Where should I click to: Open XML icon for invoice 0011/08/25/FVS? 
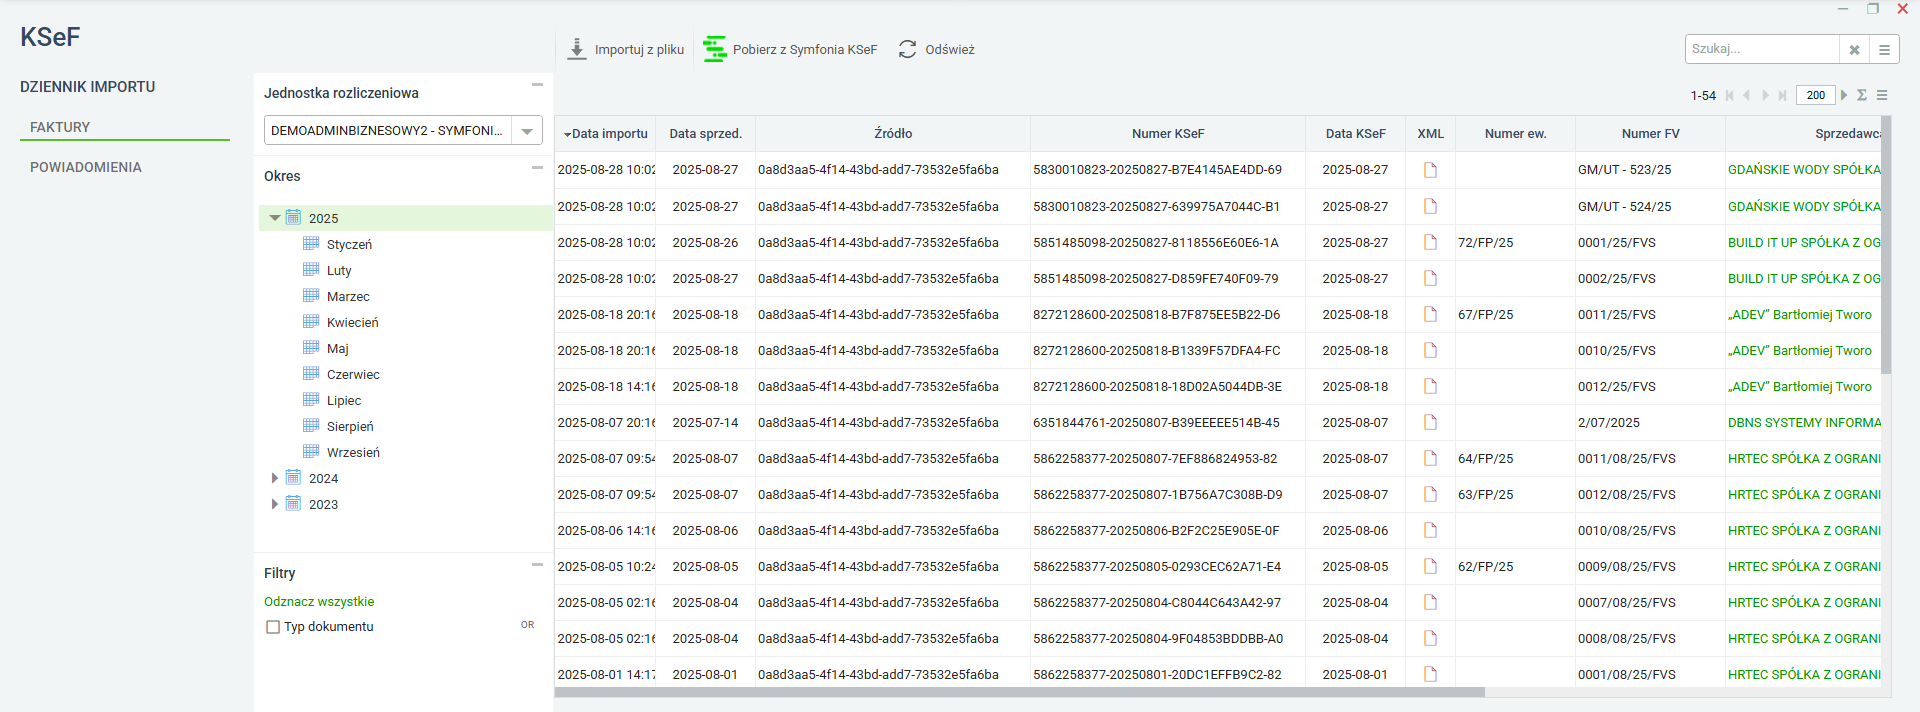click(1430, 458)
